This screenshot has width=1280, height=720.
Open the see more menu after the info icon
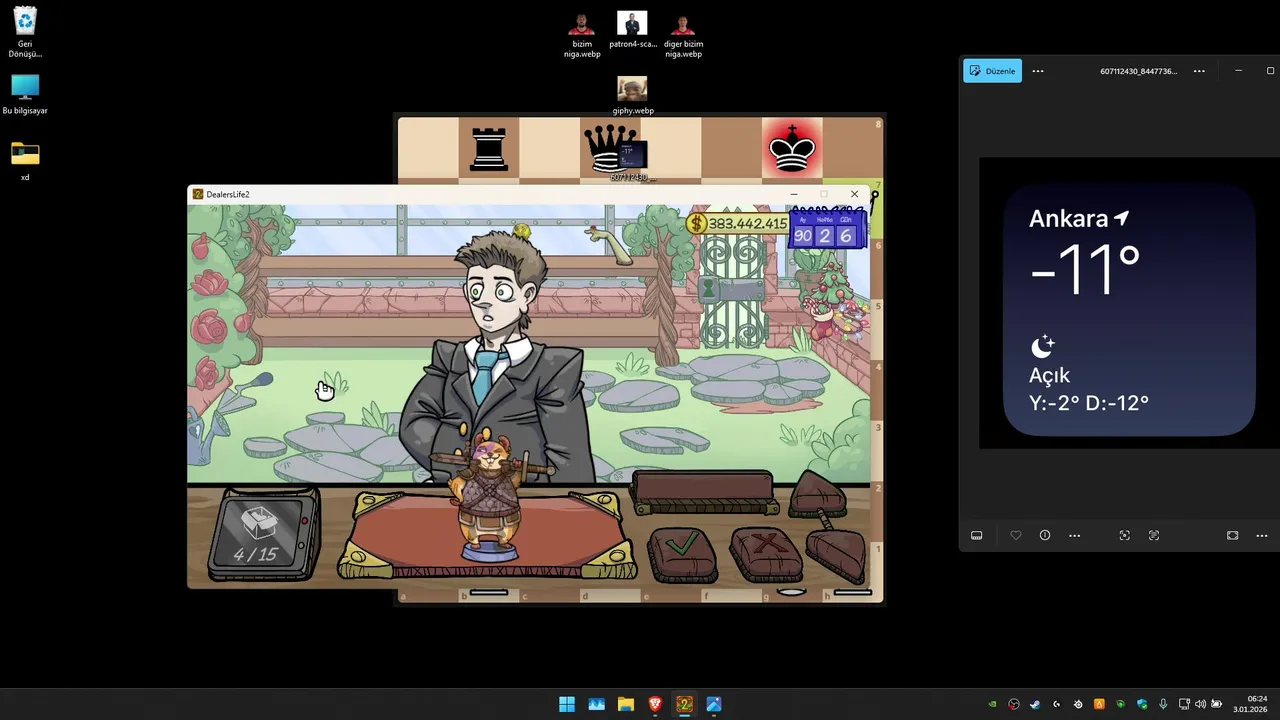point(1075,536)
